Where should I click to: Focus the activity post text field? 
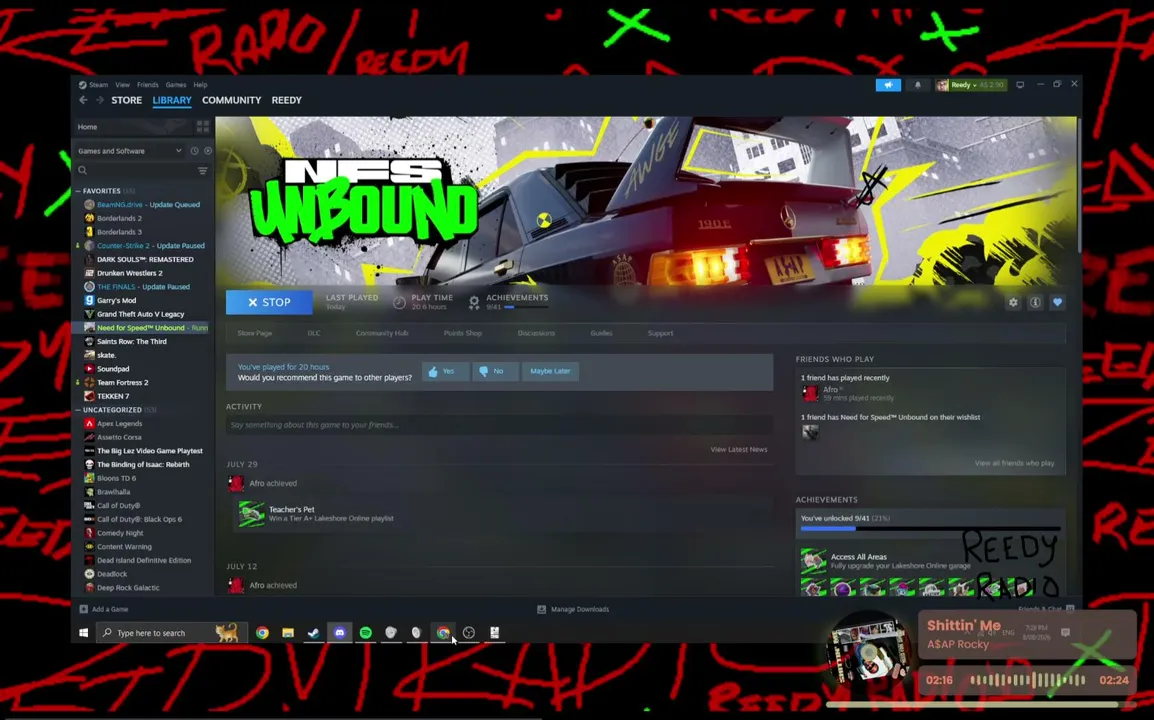pos(499,425)
